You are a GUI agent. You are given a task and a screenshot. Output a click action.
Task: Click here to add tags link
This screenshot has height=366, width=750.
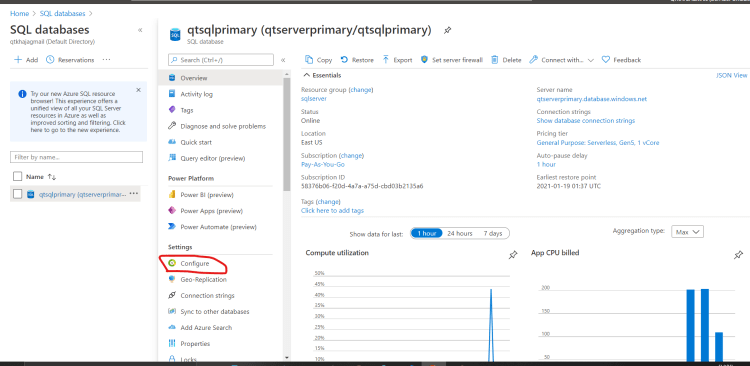(332, 211)
